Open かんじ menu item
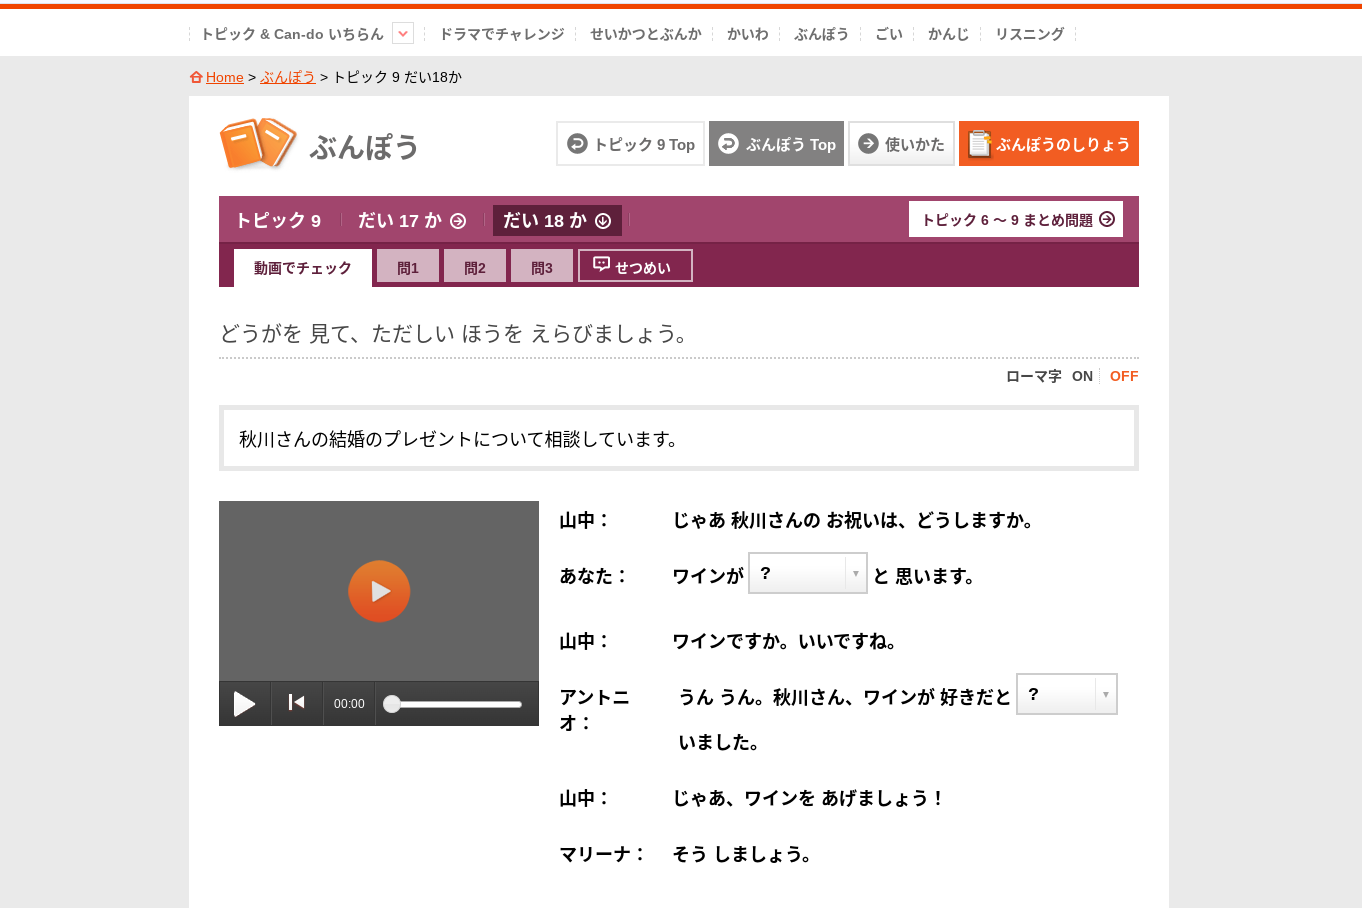This screenshot has height=908, width=1362. click(948, 34)
